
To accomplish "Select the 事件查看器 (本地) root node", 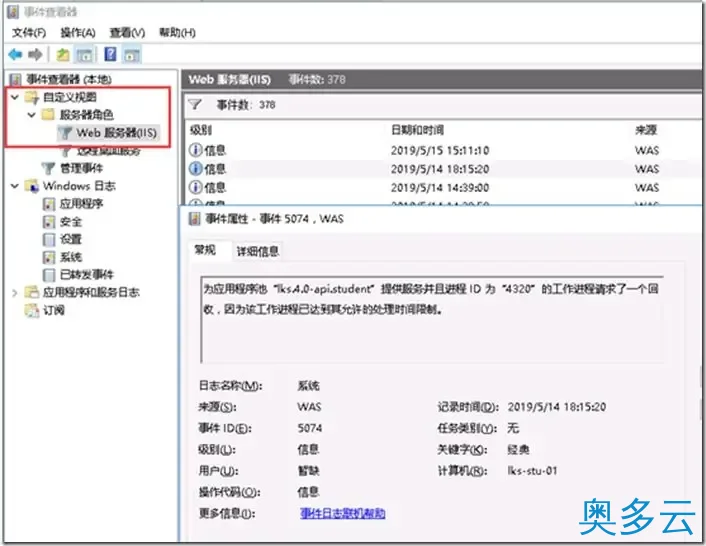I will tap(68, 79).
